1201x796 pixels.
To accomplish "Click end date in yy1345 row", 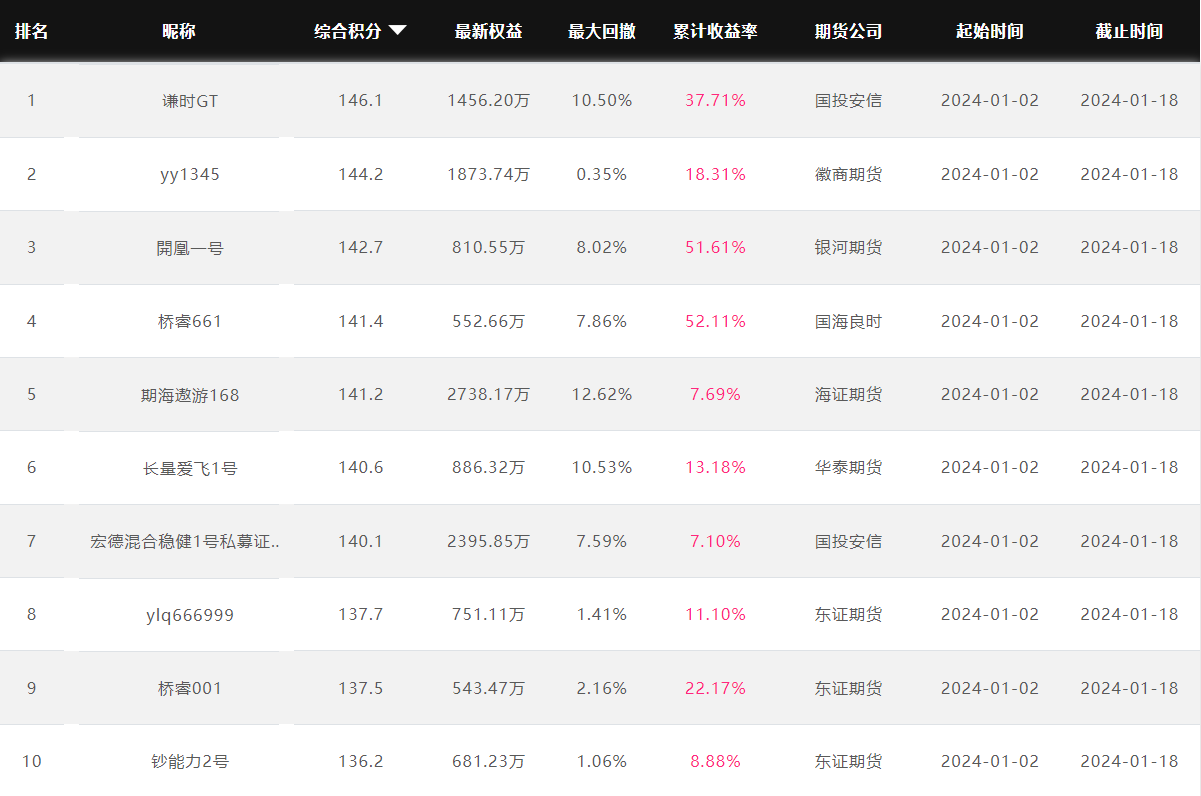I will coord(1130,174).
